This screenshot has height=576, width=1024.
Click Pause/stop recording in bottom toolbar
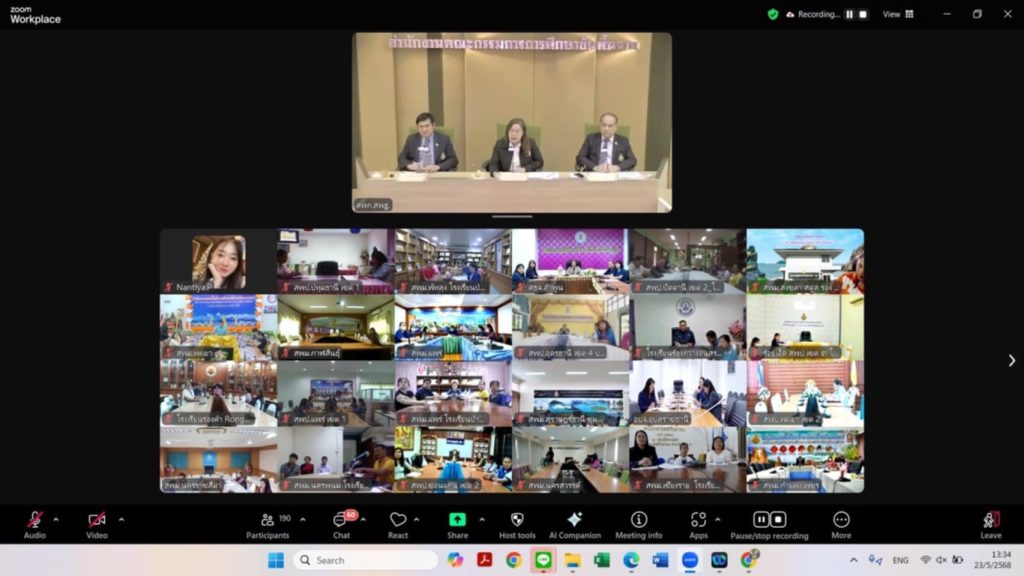pyautogui.click(x=769, y=523)
